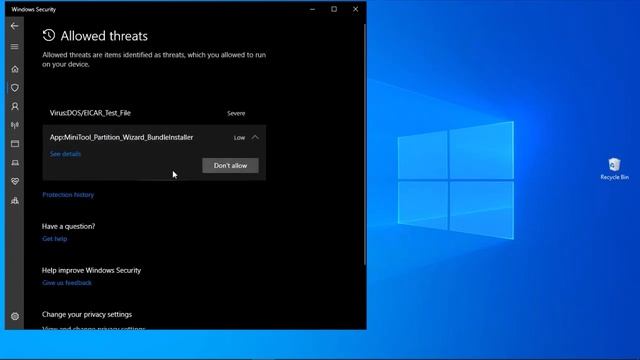Screen dimensions: 640x360
Task: Click the Get help link
Action: 54,239
